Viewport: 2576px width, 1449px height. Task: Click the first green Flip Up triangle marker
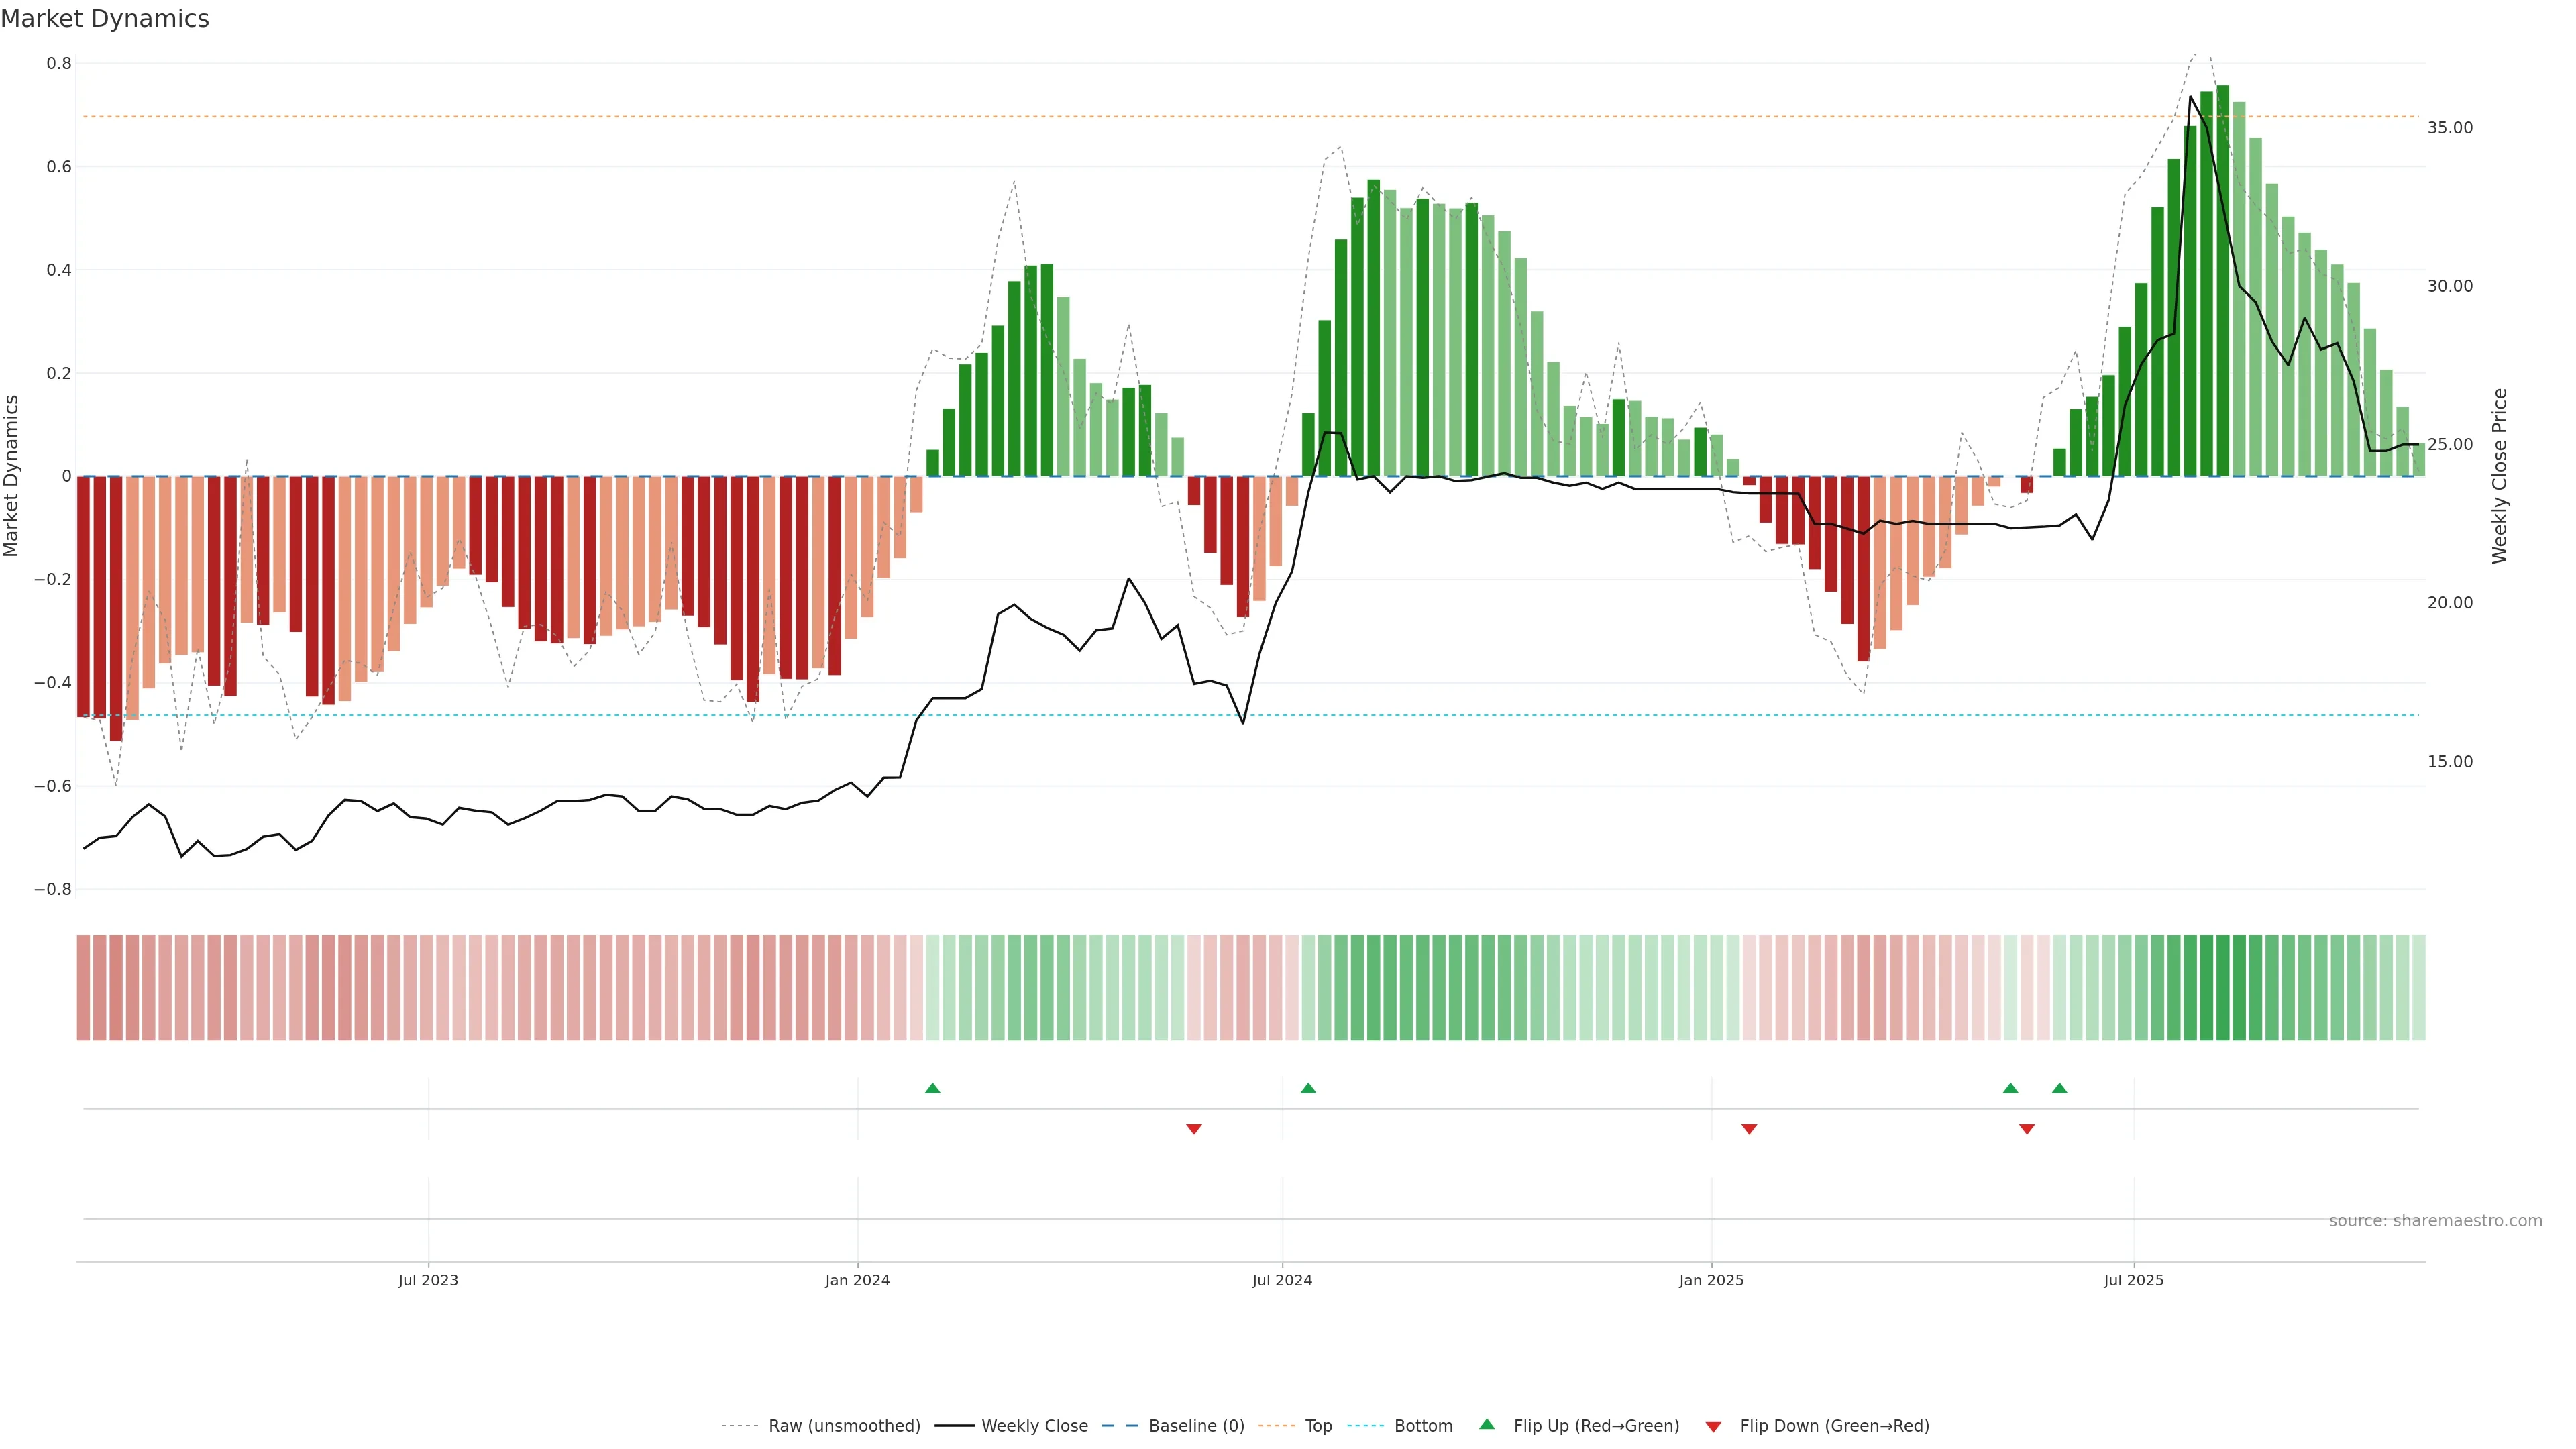coord(932,1088)
